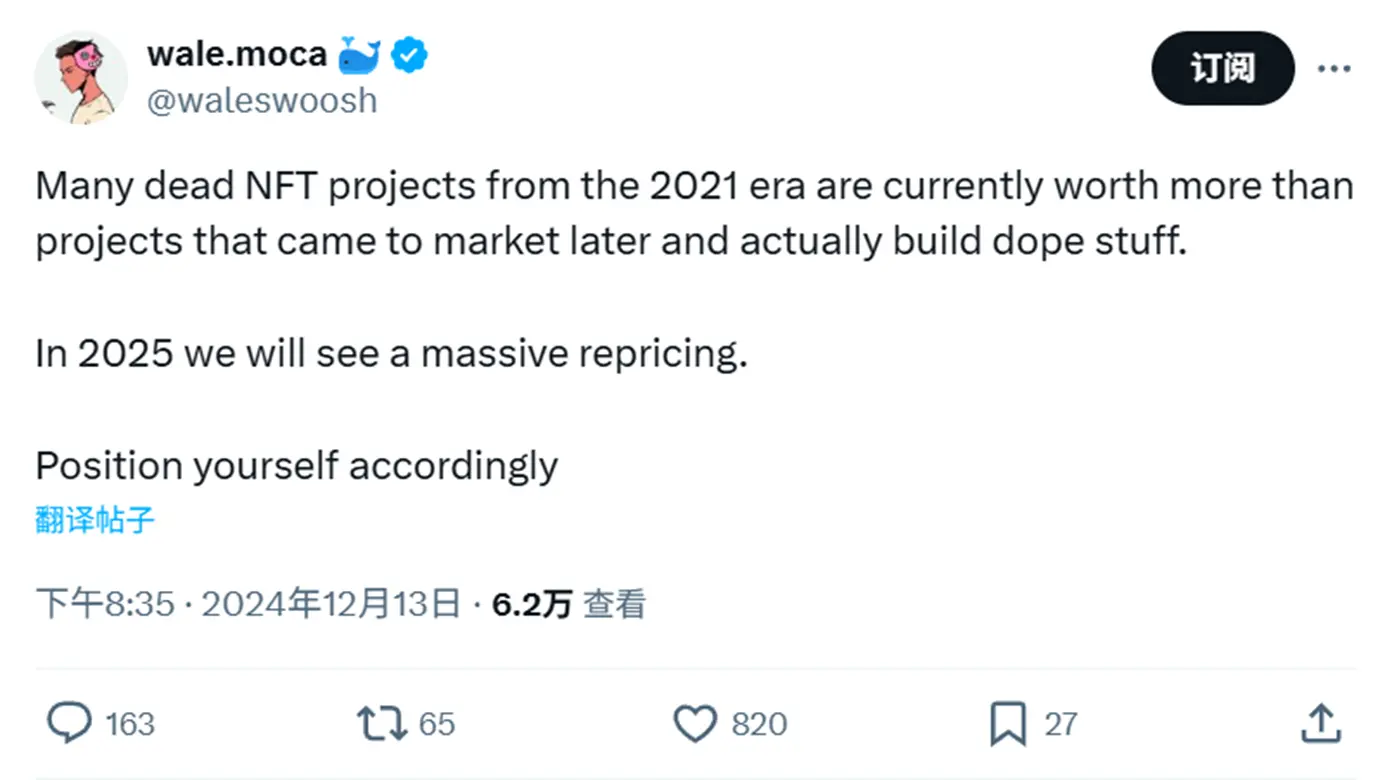Screen dimensions: 1392x780
Task: Like the post with the heart icon
Action: 695,723
